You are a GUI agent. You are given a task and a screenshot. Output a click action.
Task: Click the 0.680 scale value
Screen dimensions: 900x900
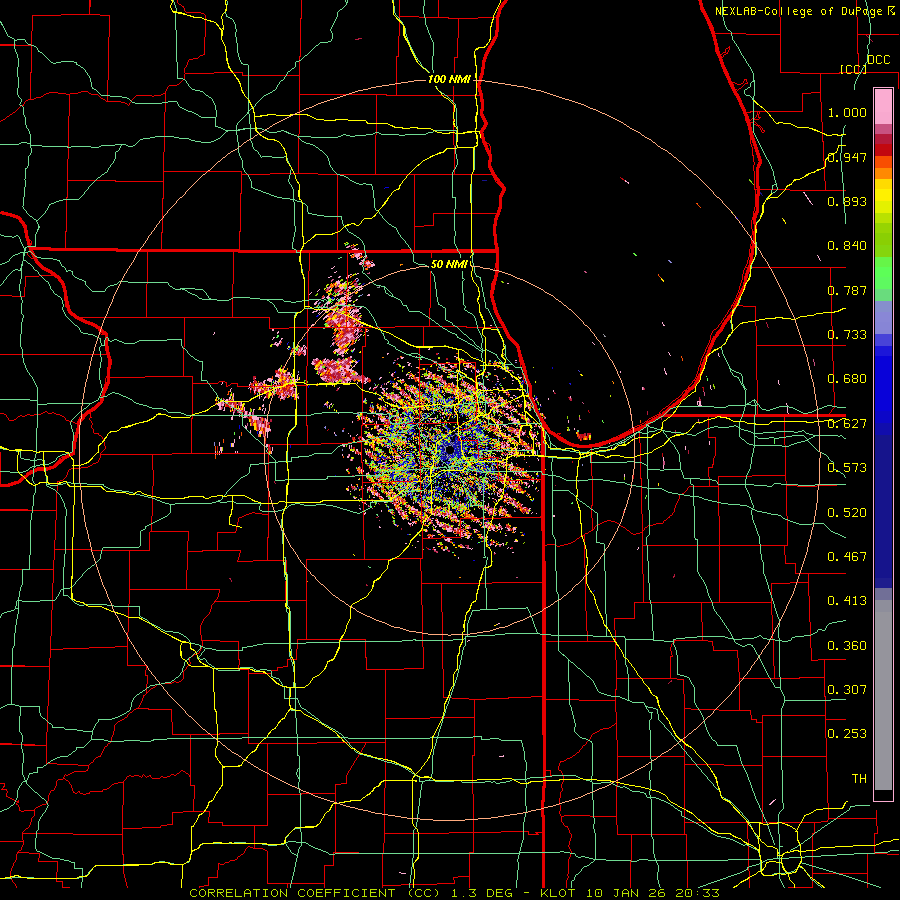coord(847,379)
